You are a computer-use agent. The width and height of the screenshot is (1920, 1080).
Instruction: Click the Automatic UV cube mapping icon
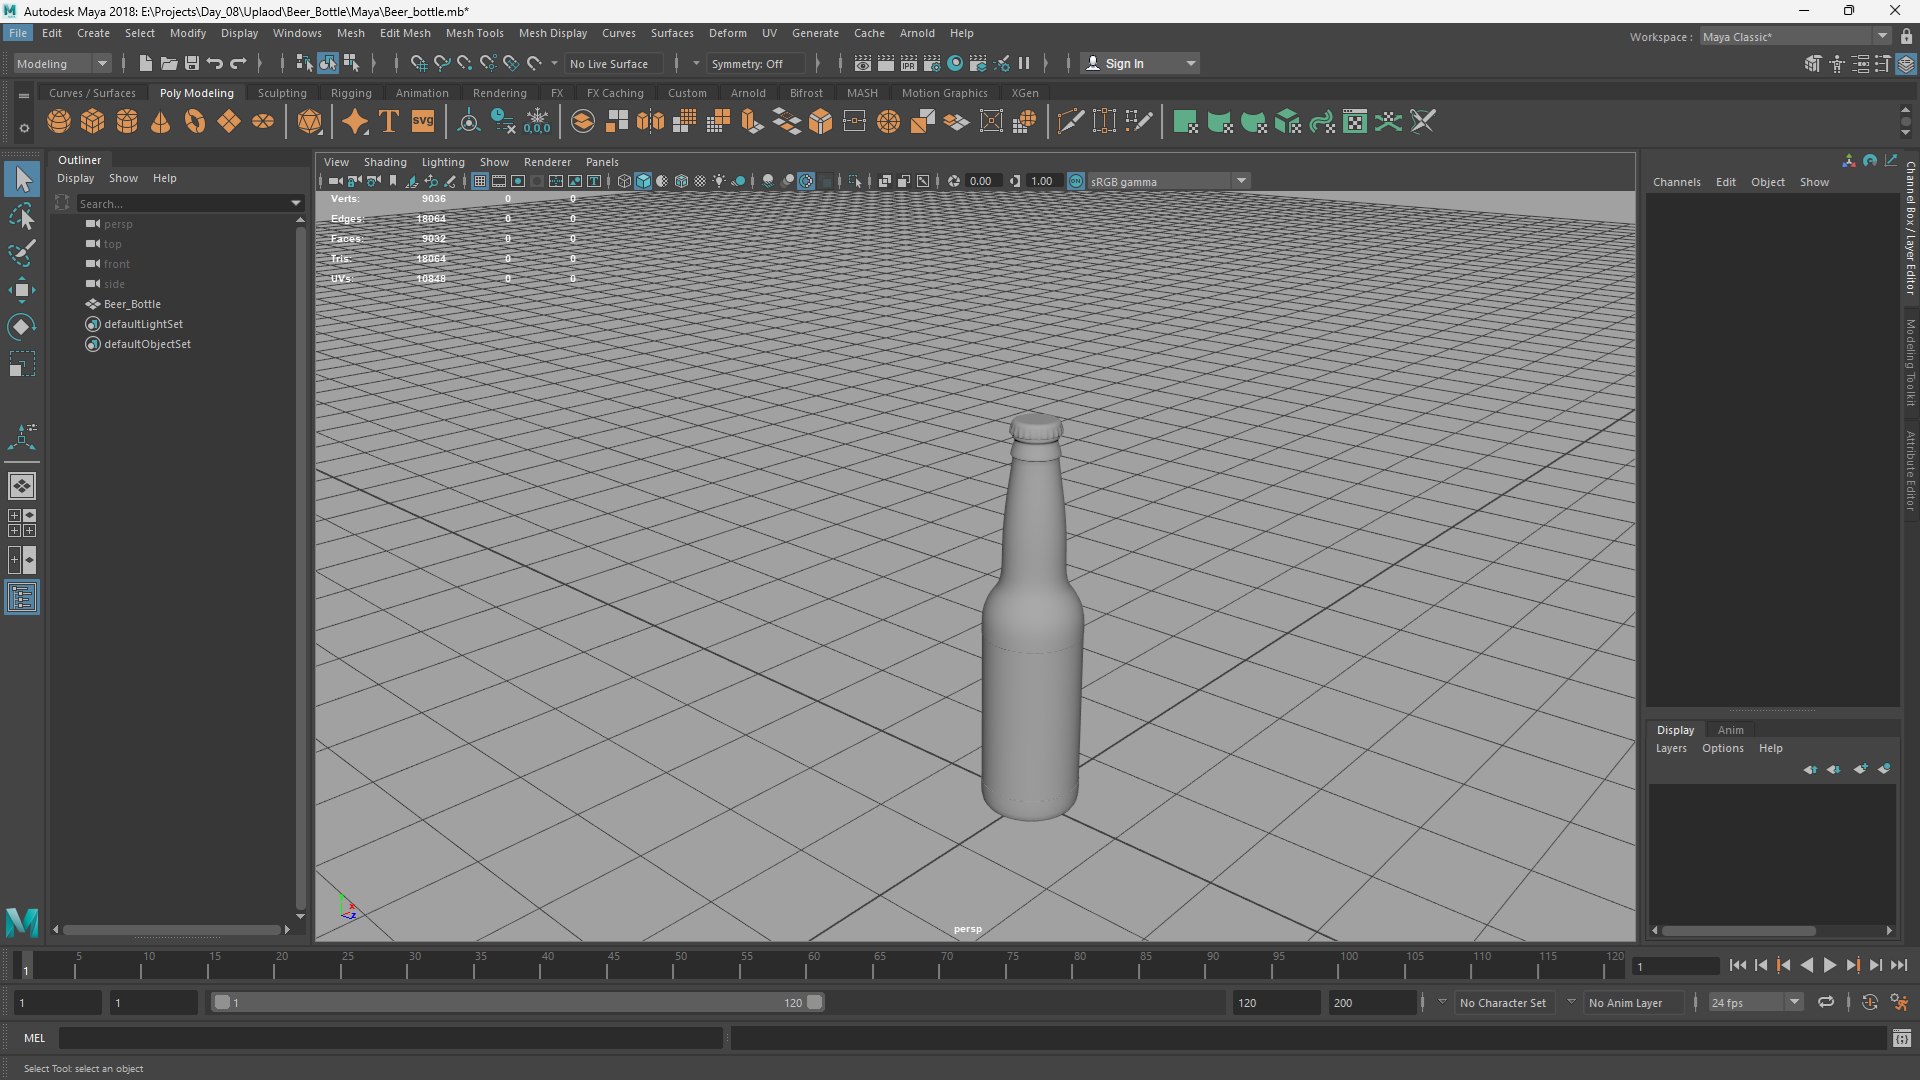click(1288, 122)
